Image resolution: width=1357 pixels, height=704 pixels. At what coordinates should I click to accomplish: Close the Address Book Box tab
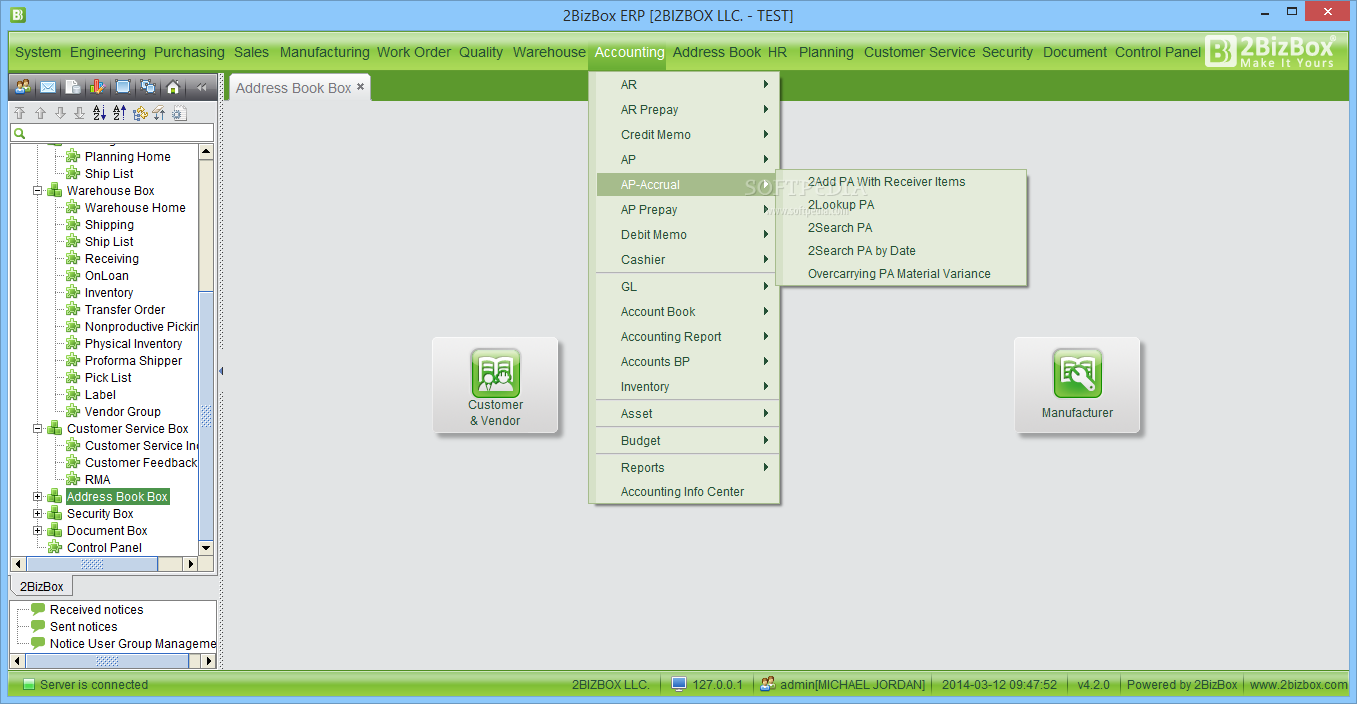tap(361, 87)
